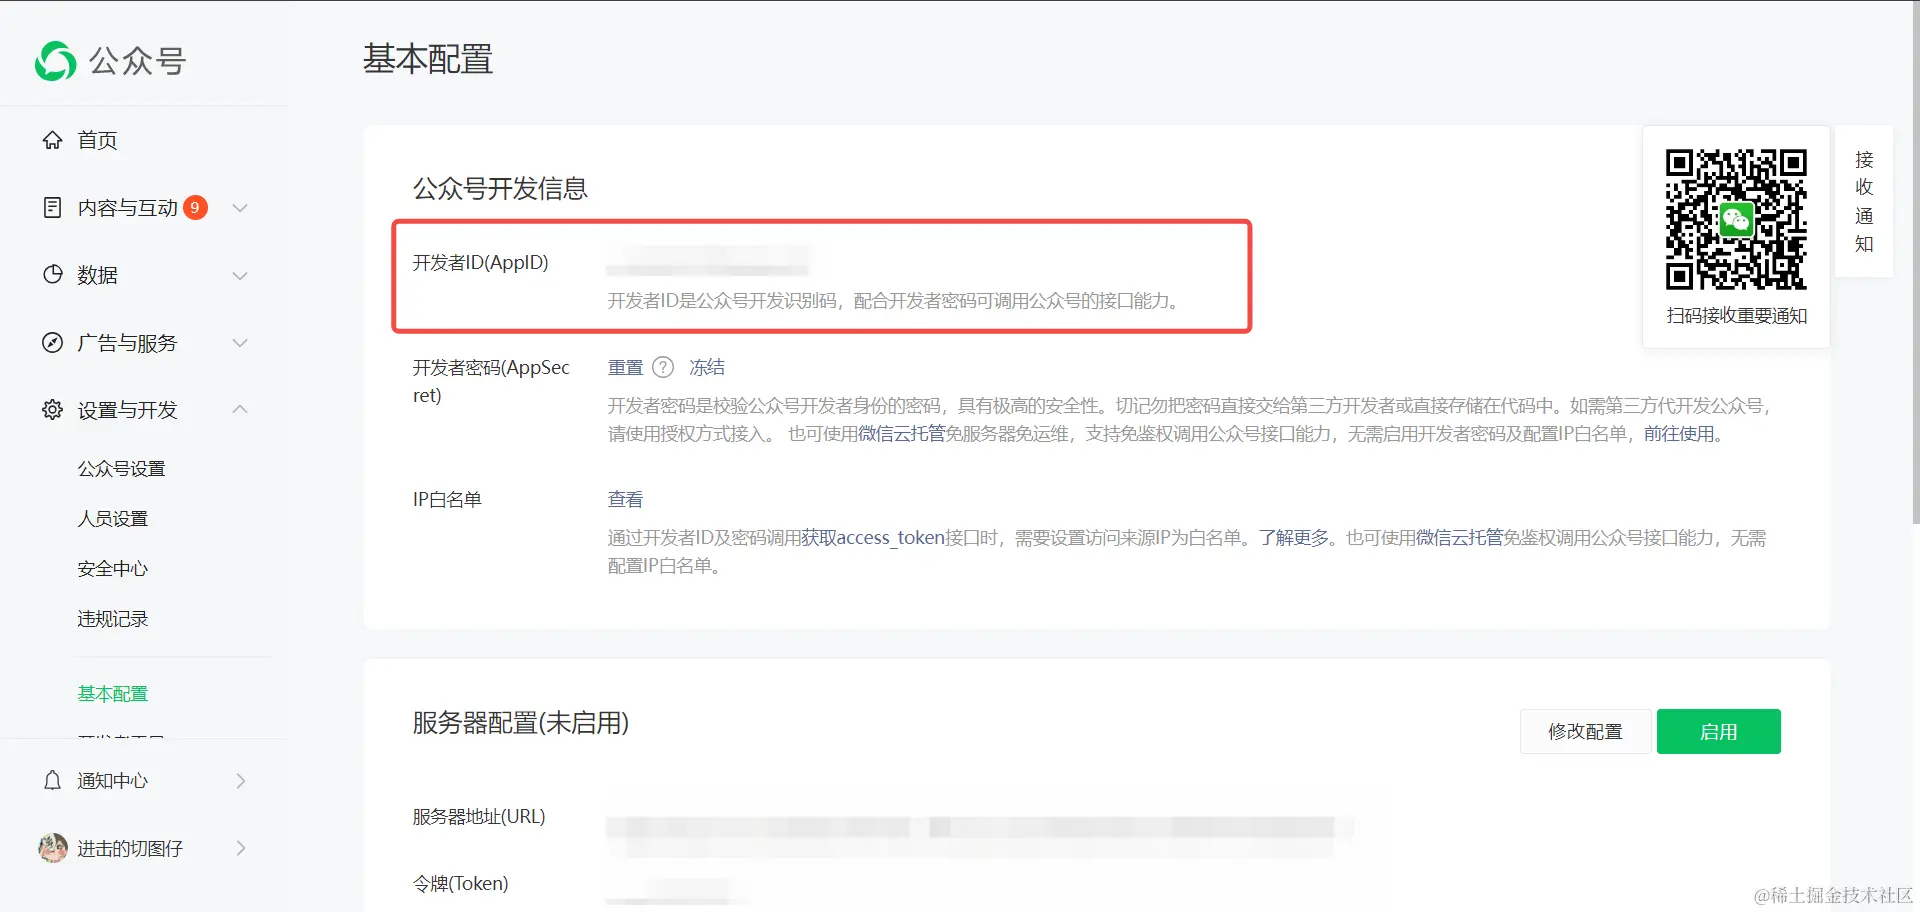This screenshot has width=1920, height=912.
Task: Select the 设置与开发 gear icon
Action: coord(52,409)
